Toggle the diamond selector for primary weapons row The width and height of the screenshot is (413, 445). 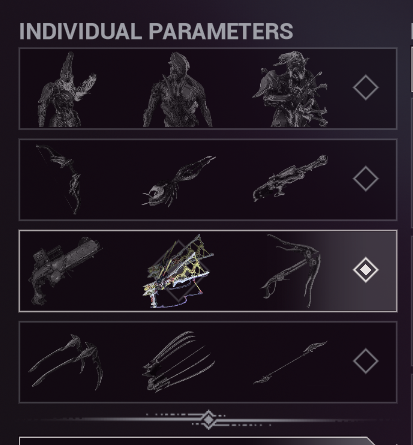[366, 179]
